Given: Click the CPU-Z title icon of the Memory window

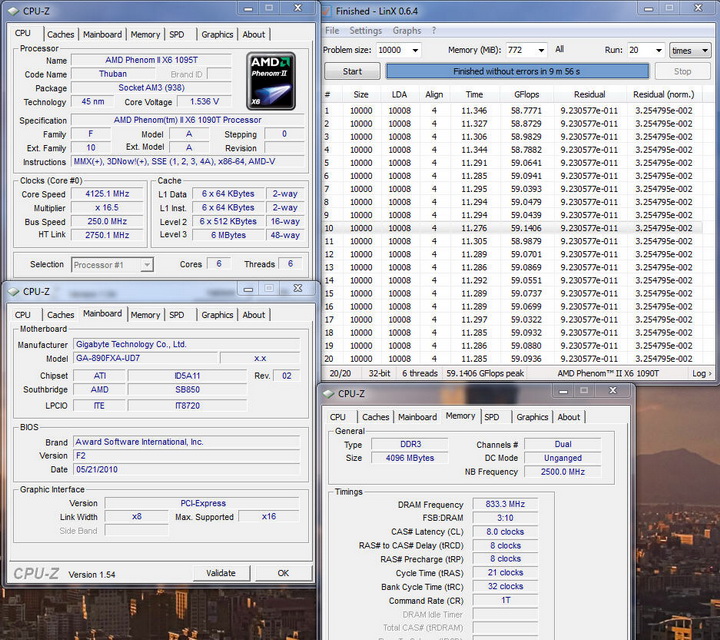Looking at the screenshot, I should [327, 394].
